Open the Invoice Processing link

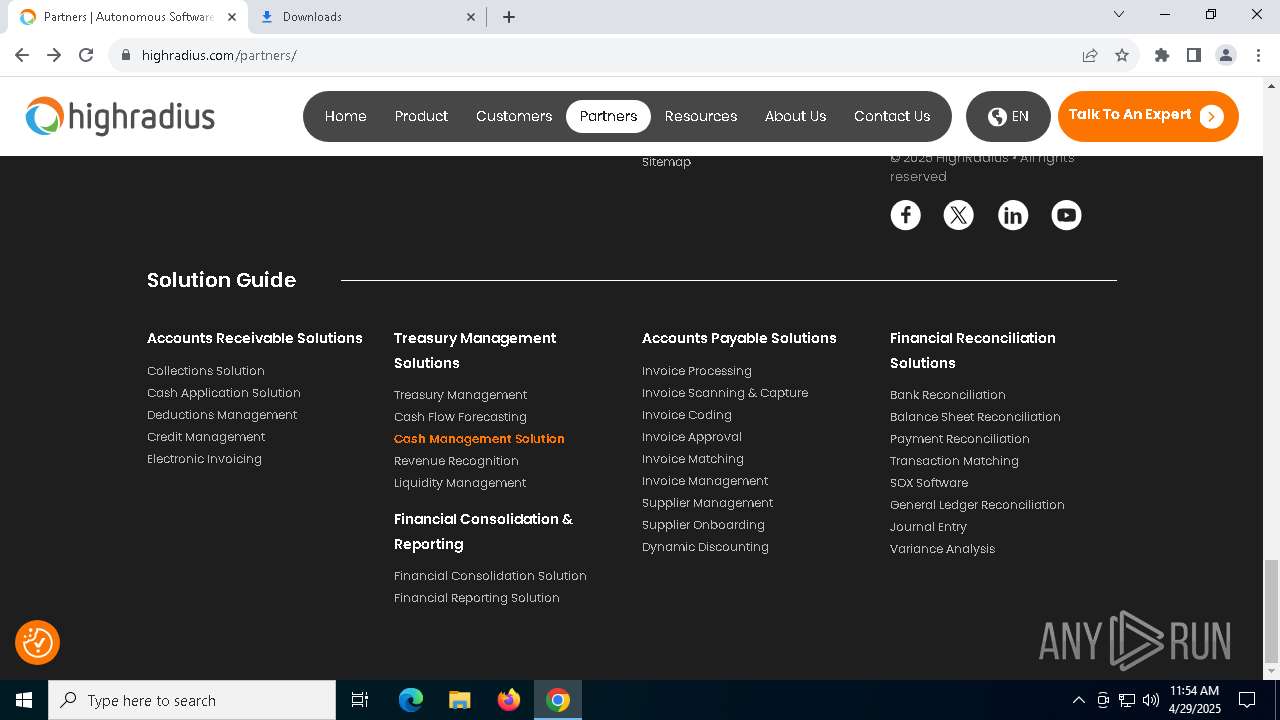coord(697,371)
